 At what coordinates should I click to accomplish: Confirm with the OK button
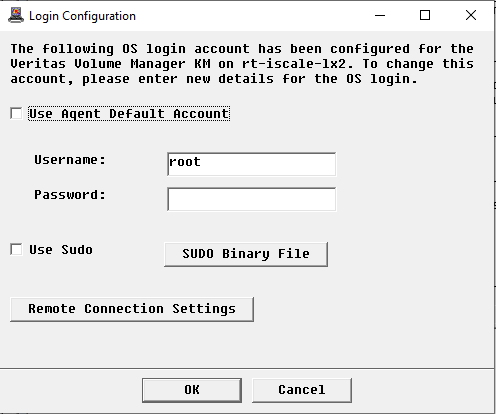point(192,390)
